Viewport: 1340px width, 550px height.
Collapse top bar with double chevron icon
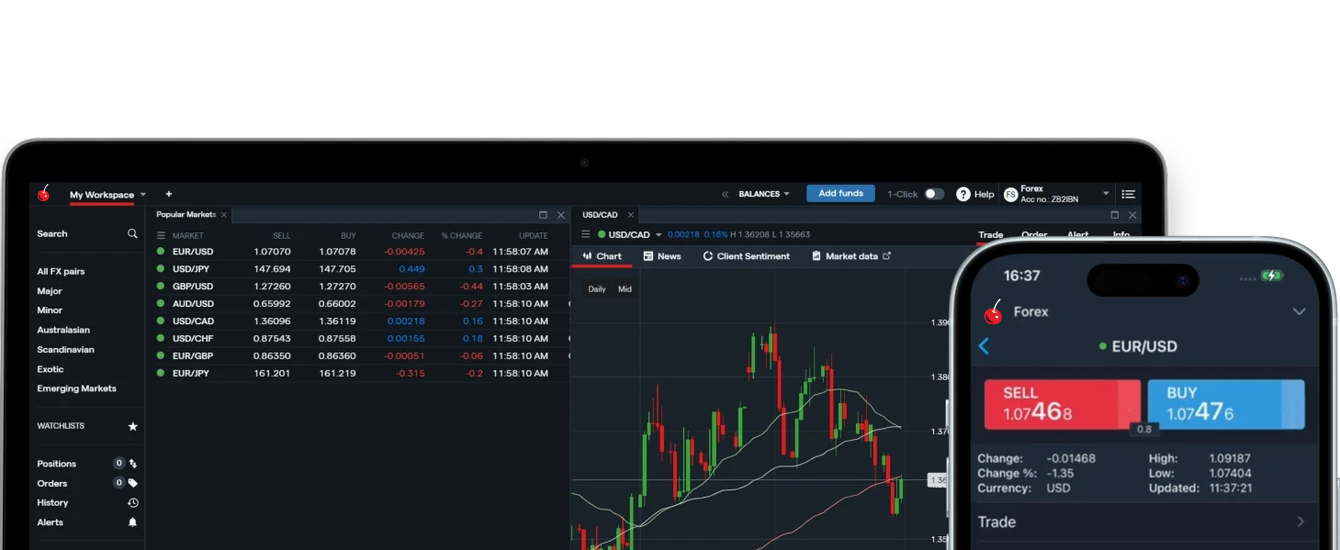click(725, 194)
